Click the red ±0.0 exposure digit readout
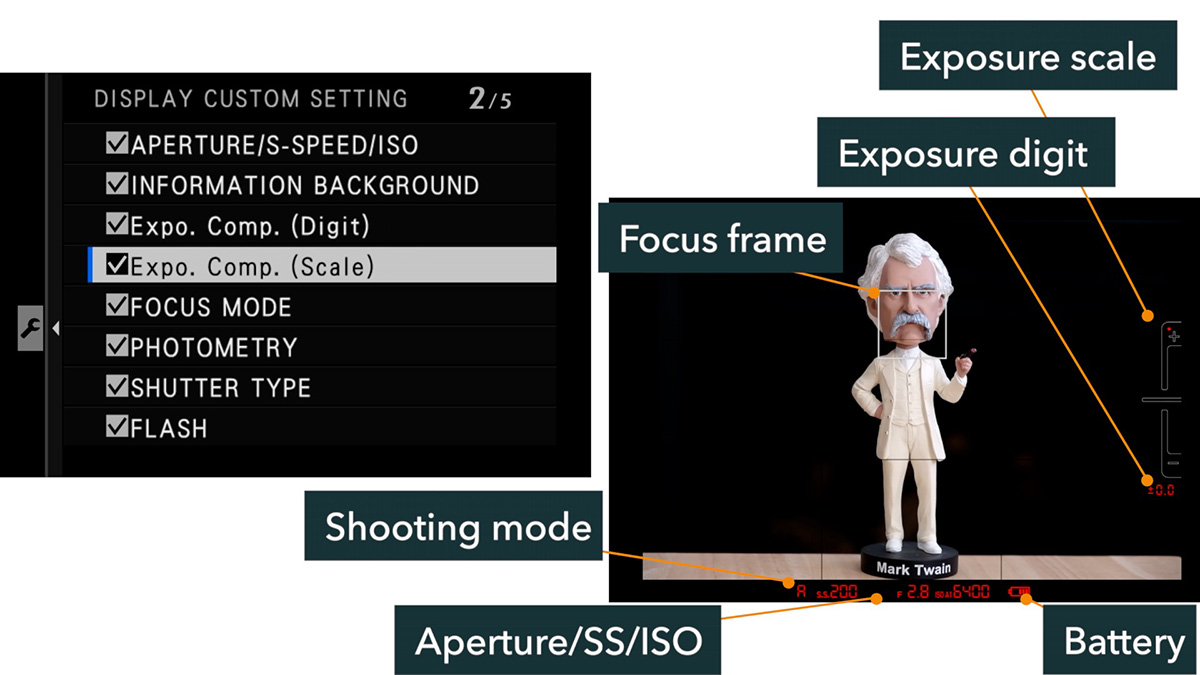 (1161, 491)
